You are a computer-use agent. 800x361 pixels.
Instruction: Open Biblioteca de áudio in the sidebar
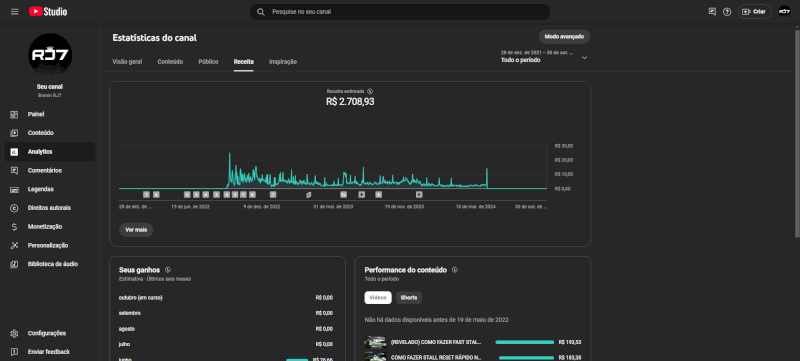coord(50,264)
